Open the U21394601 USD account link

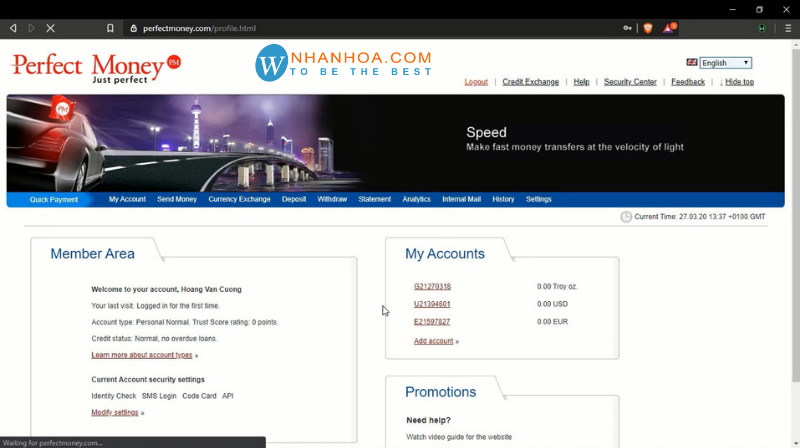tap(432, 304)
